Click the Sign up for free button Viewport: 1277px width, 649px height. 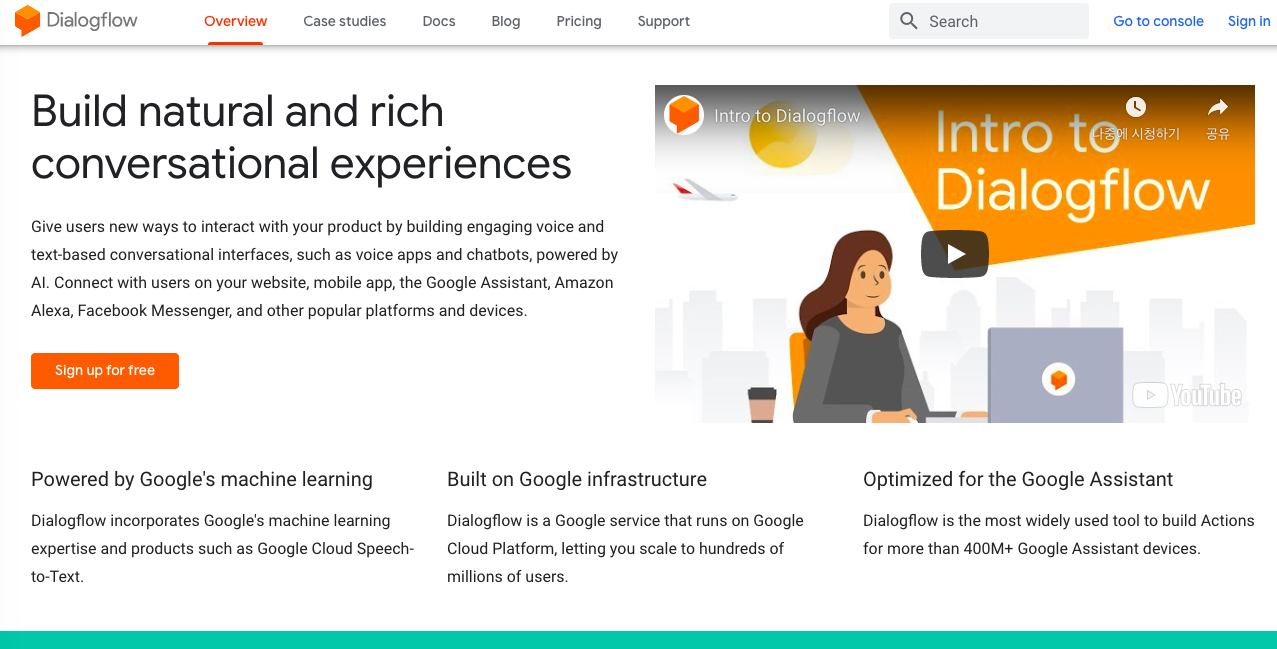[105, 371]
